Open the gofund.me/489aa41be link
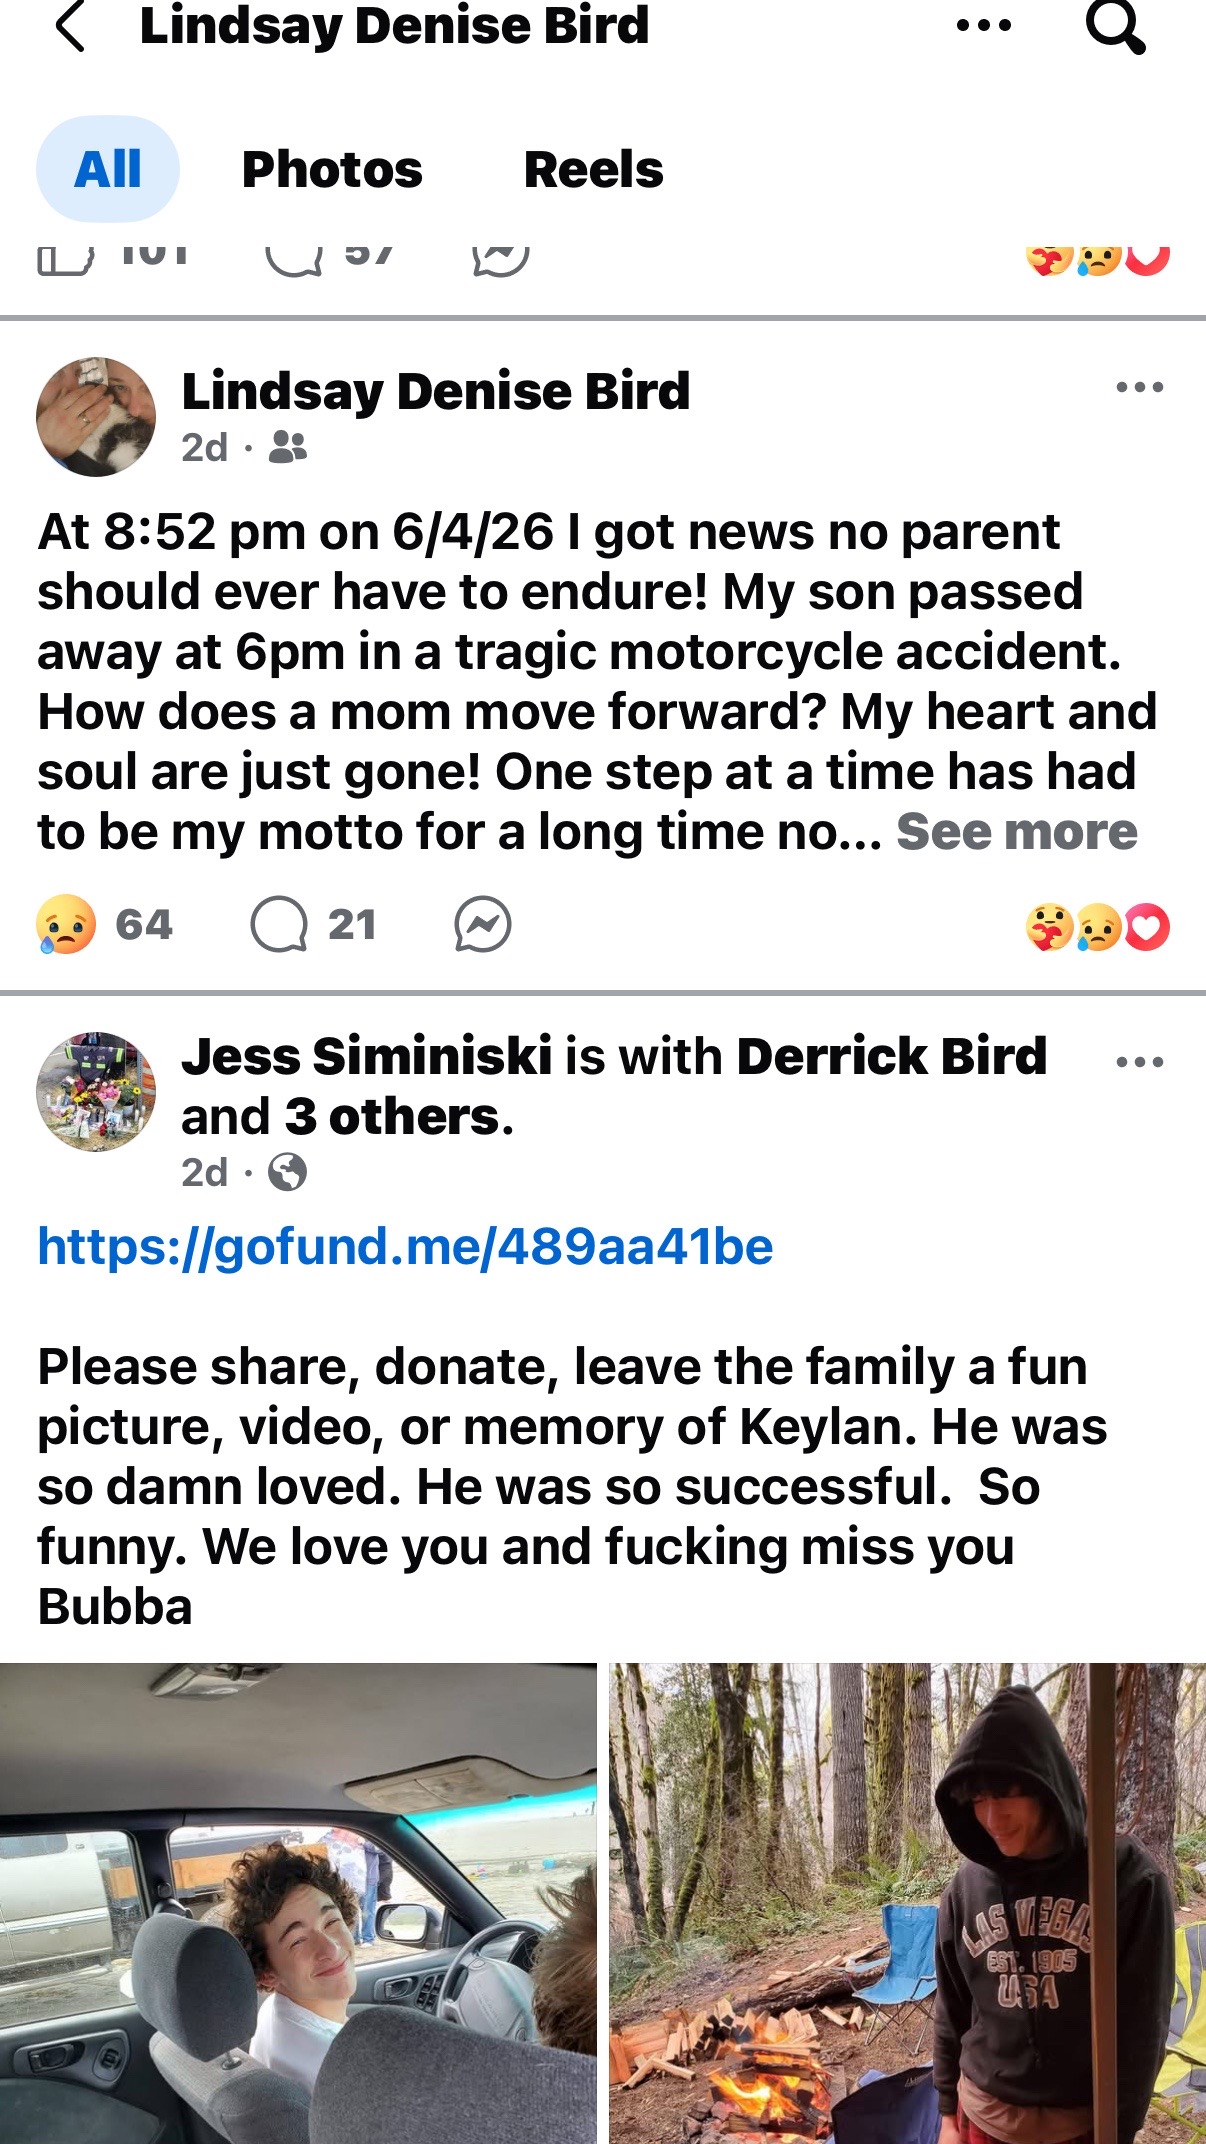 click(x=405, y=1247)
